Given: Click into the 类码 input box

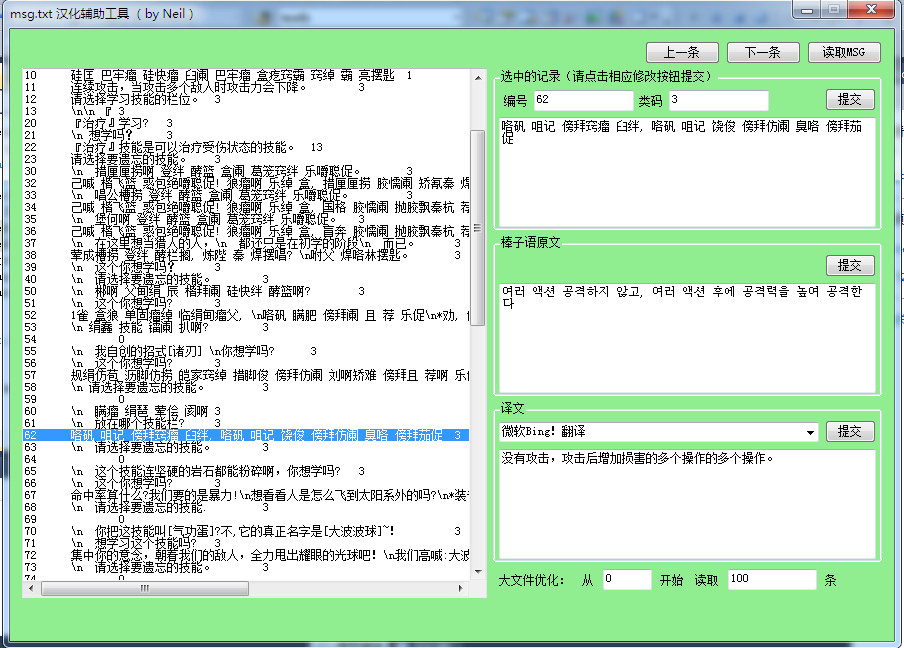Looking at the screenshot, I should (718, 100).
